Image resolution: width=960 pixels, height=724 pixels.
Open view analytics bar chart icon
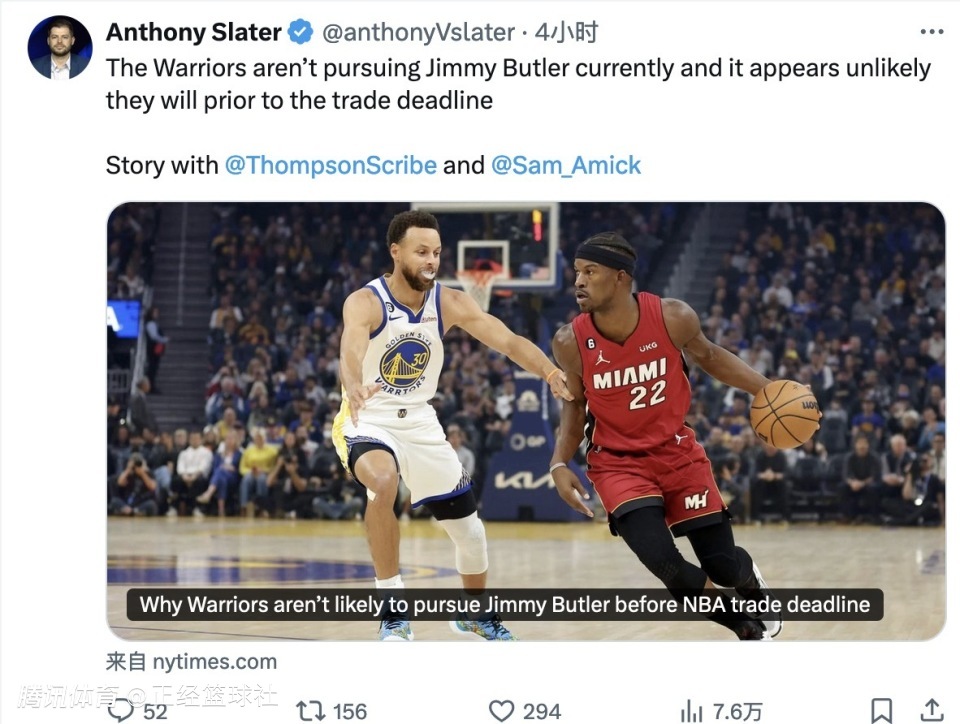click(x=691, y=711)
